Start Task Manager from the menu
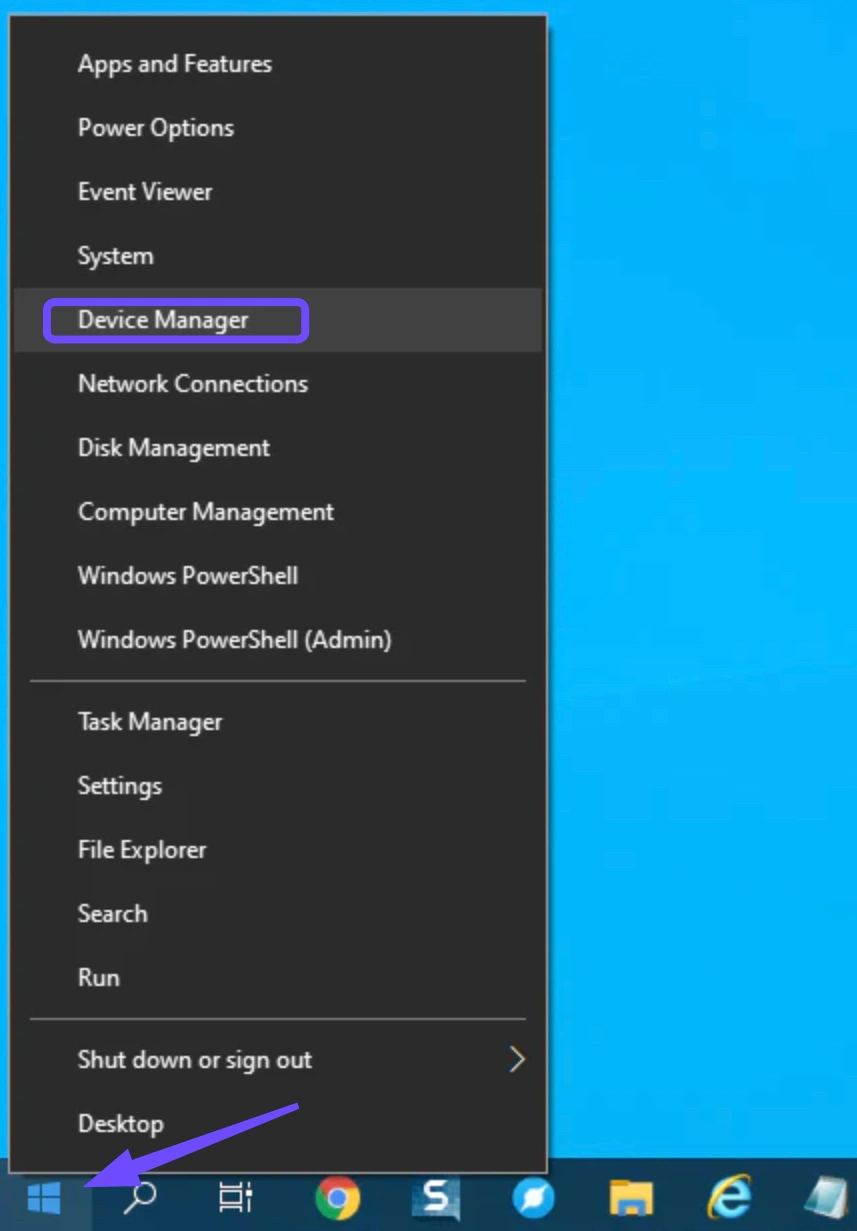The width and height of the screenshot is (857, 1231). [150, 722]
